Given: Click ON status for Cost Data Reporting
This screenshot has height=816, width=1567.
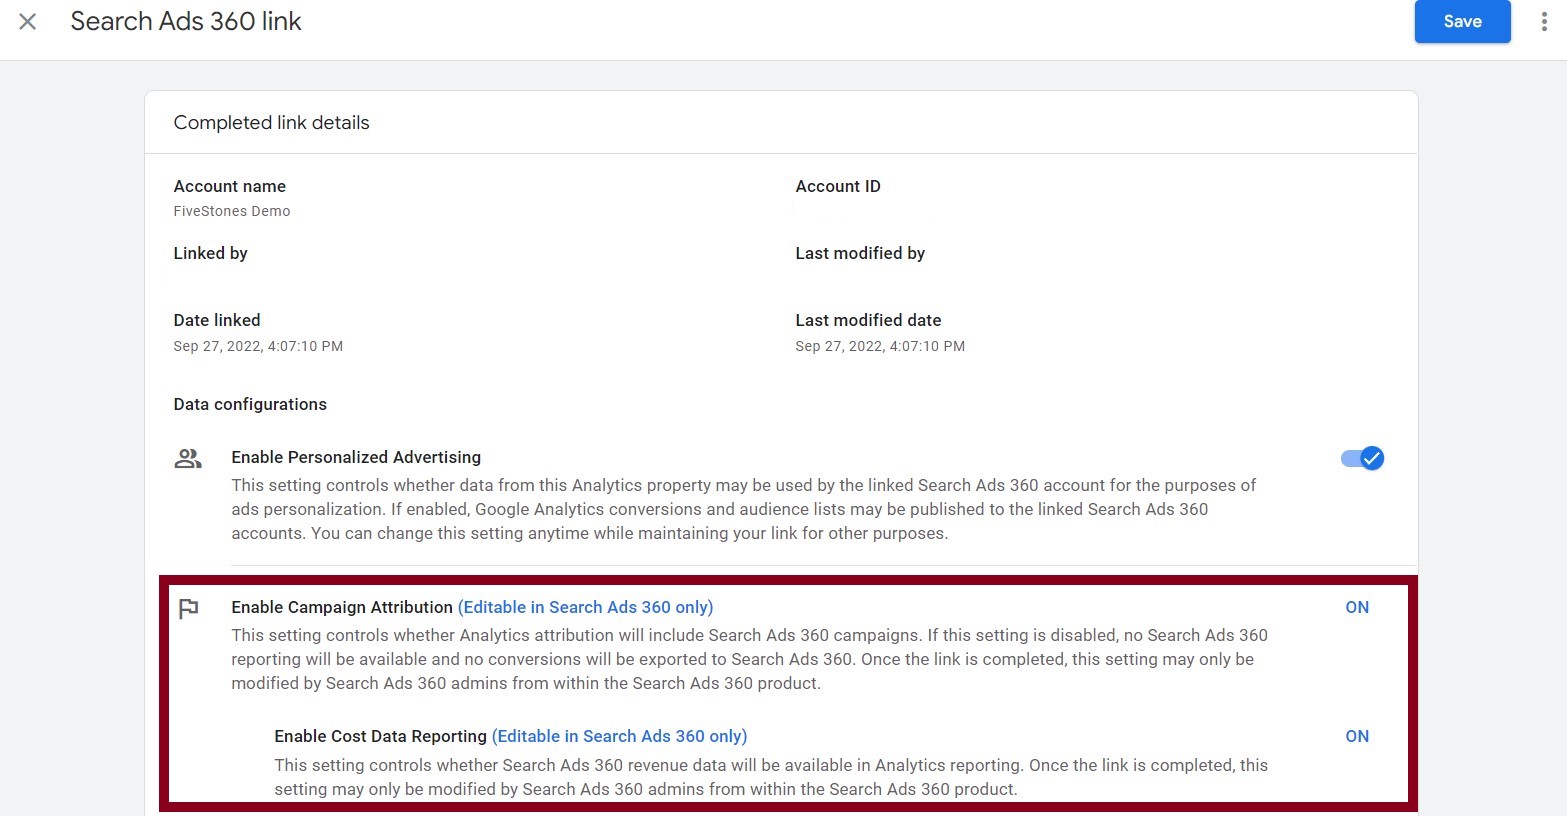Looking at the screenshot, I should (1357, 736).
